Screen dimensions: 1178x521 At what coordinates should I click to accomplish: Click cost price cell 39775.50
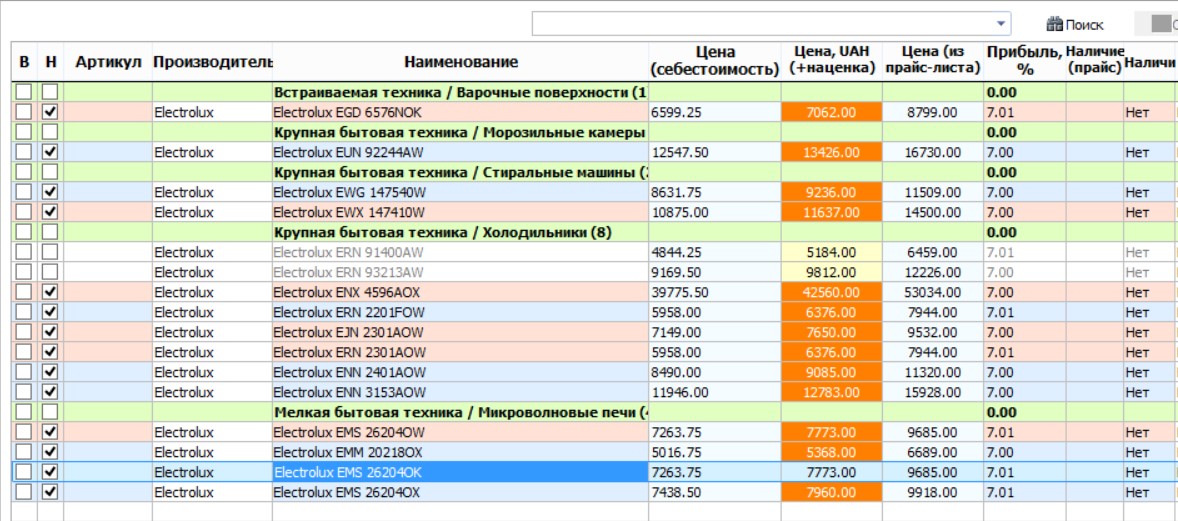coord(714,292)
